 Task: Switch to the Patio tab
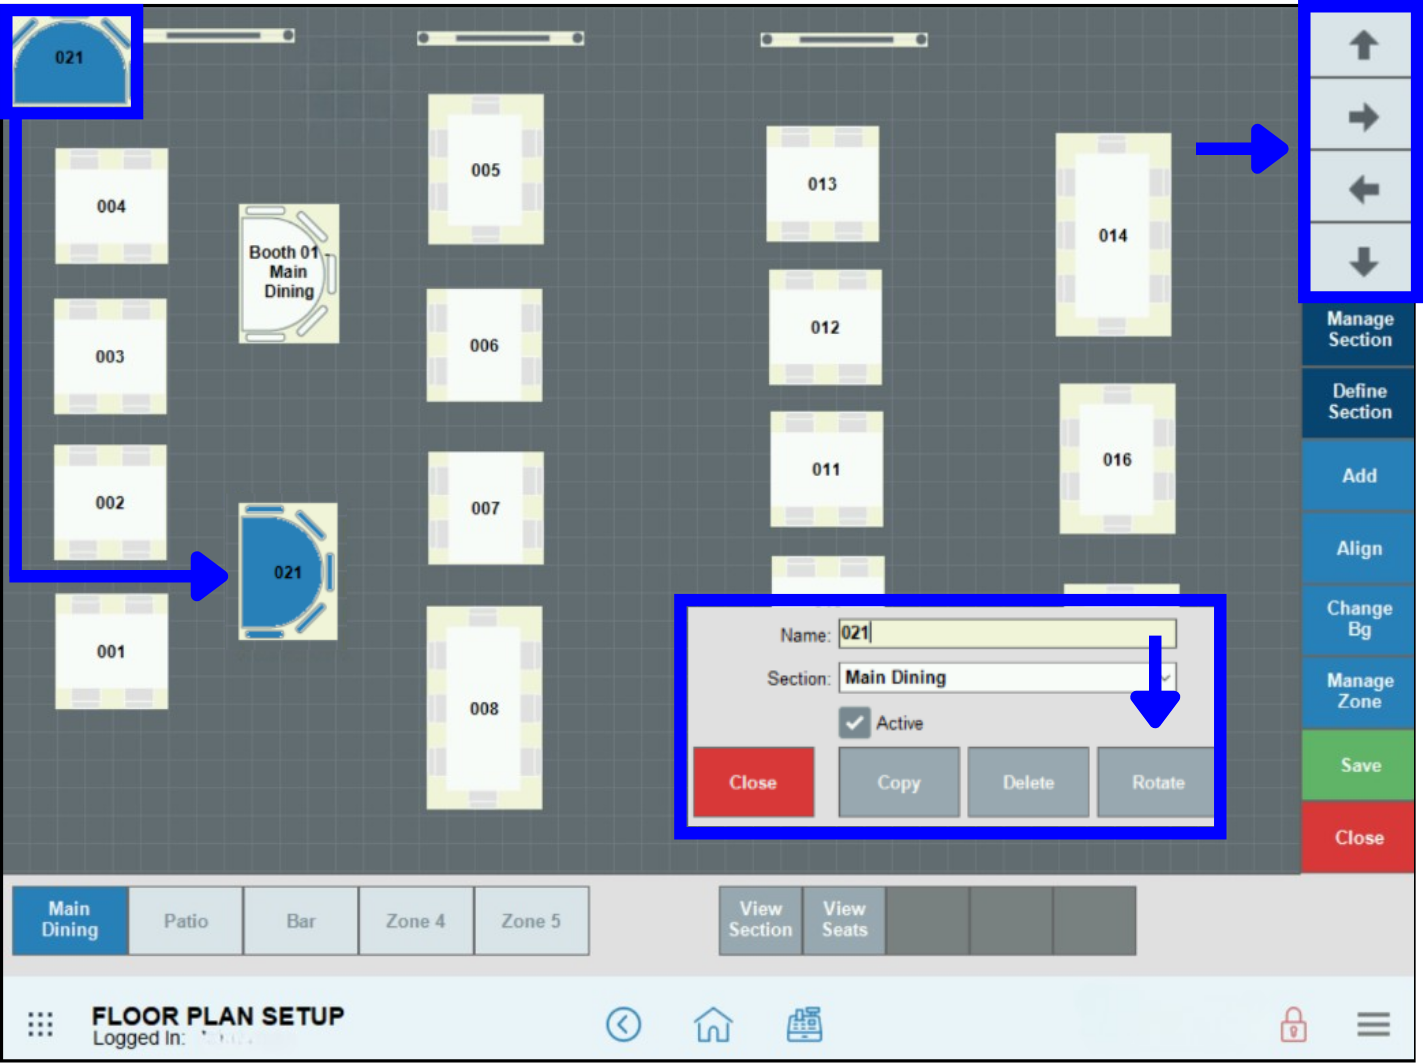185,920
